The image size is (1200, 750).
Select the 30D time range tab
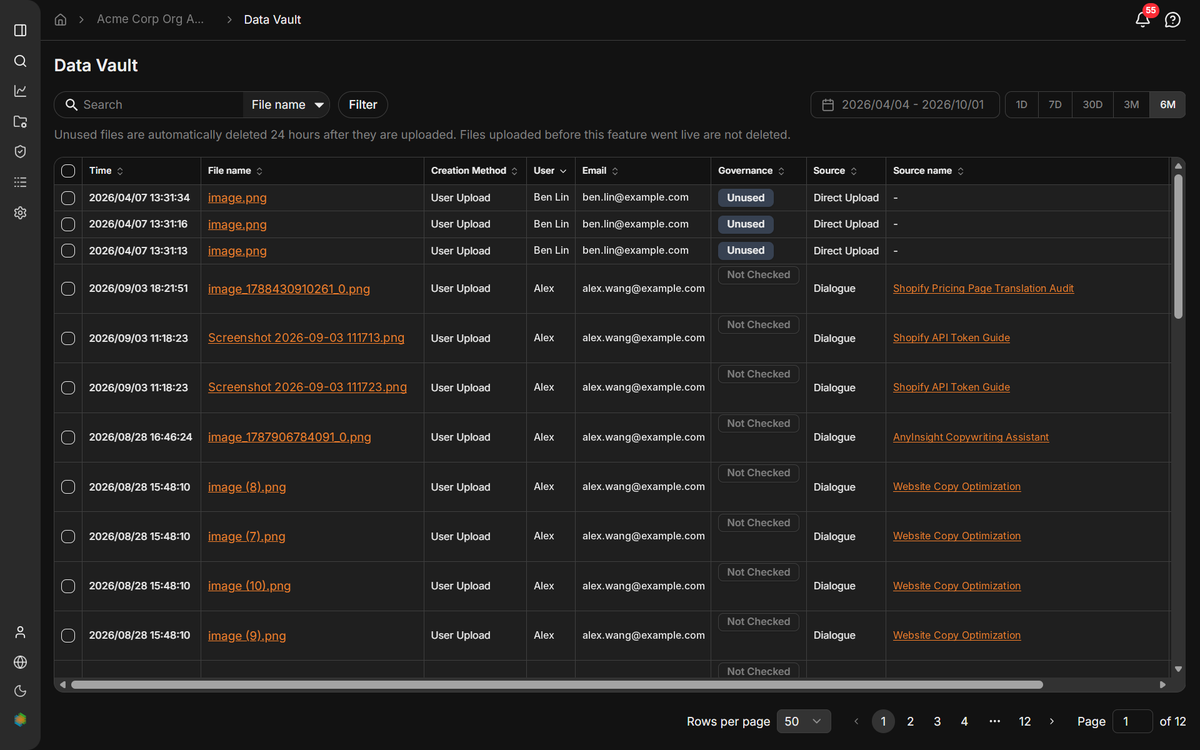[x=1092, y=104]
